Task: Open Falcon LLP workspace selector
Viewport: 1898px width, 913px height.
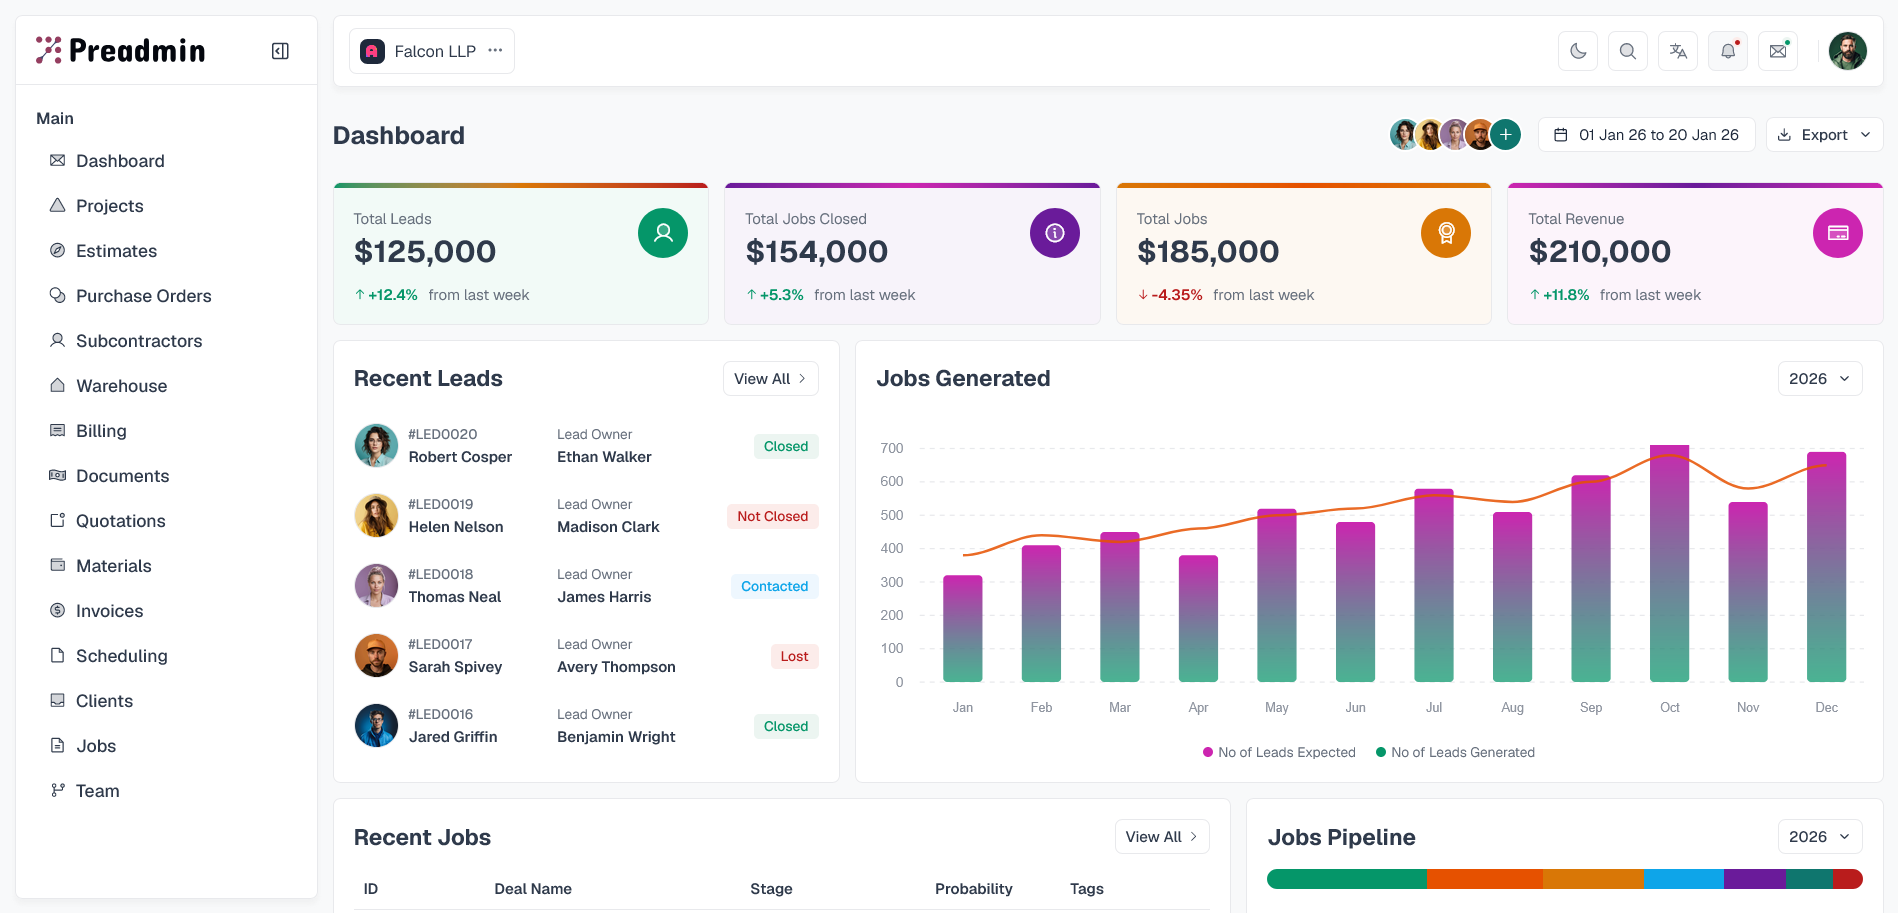Action: tap(431, 51)
